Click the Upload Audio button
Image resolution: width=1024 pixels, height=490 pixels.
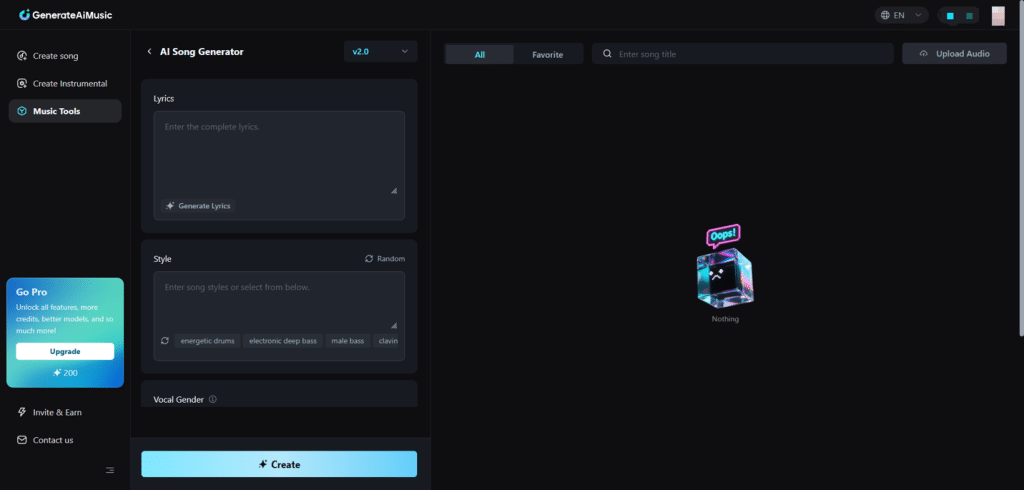954,54
